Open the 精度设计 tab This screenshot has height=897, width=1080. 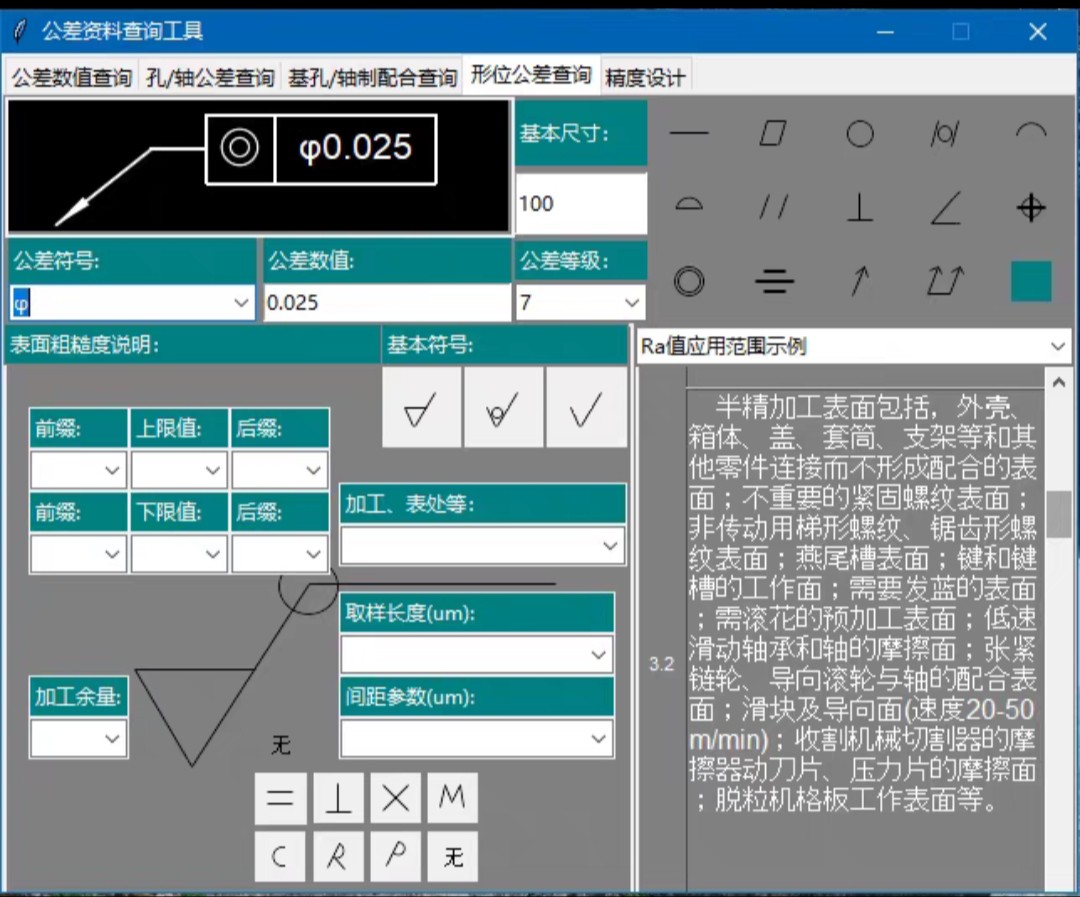coord(645,77)
